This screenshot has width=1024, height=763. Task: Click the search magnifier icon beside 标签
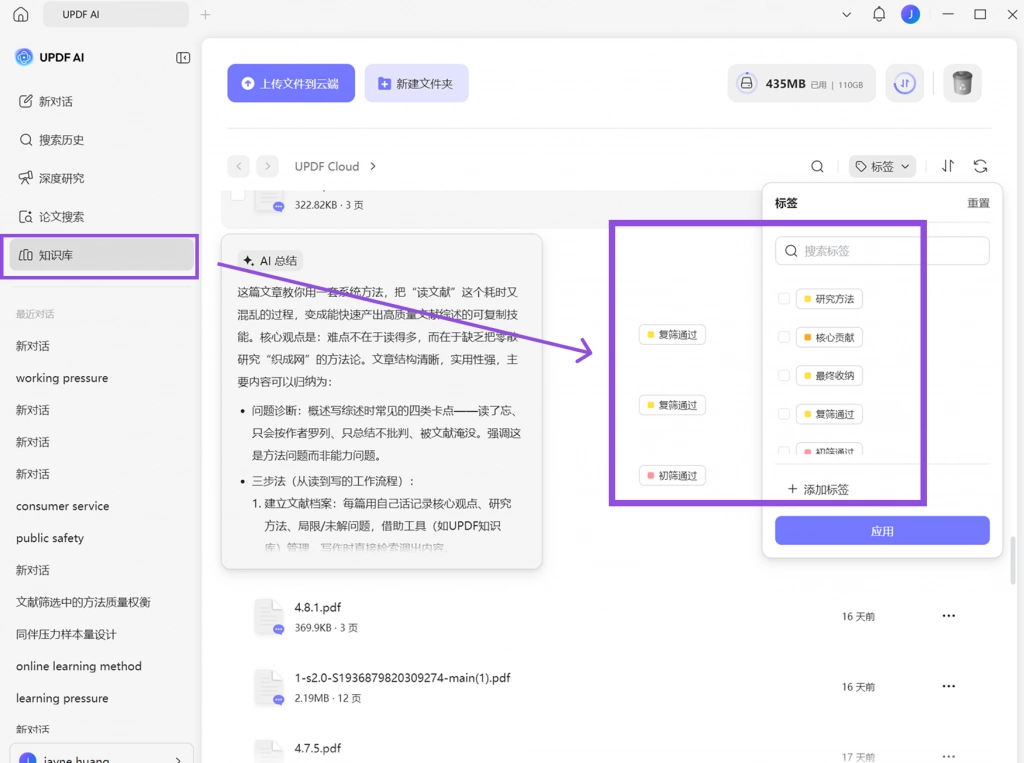coord(817,167)
